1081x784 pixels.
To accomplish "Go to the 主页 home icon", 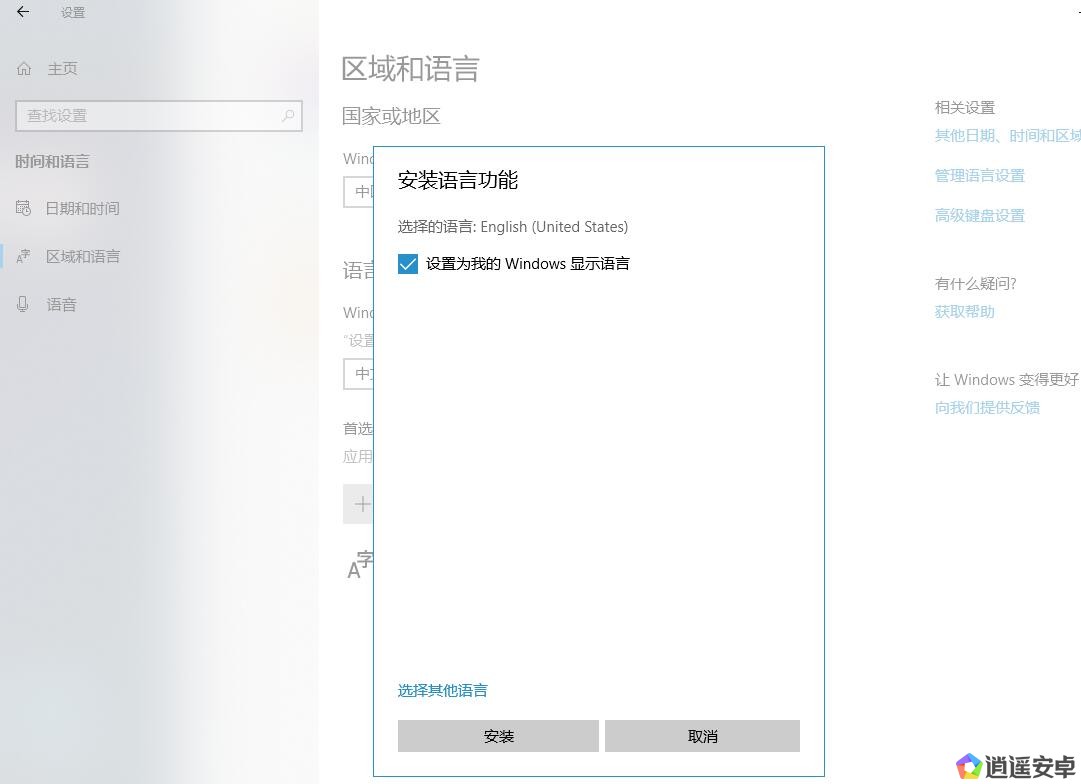I will (x=25, y=69).
